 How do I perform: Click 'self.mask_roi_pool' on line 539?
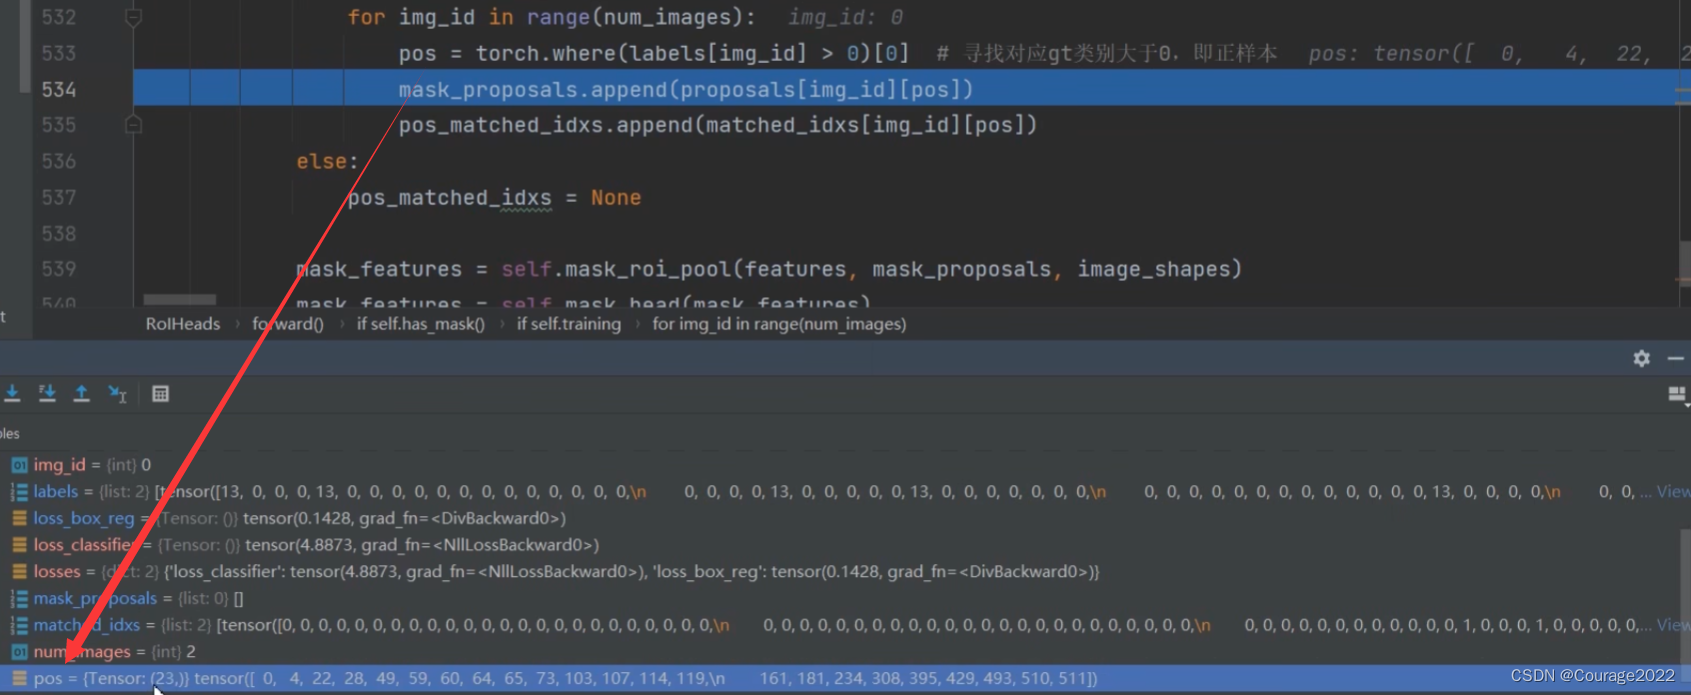(617, 270)
